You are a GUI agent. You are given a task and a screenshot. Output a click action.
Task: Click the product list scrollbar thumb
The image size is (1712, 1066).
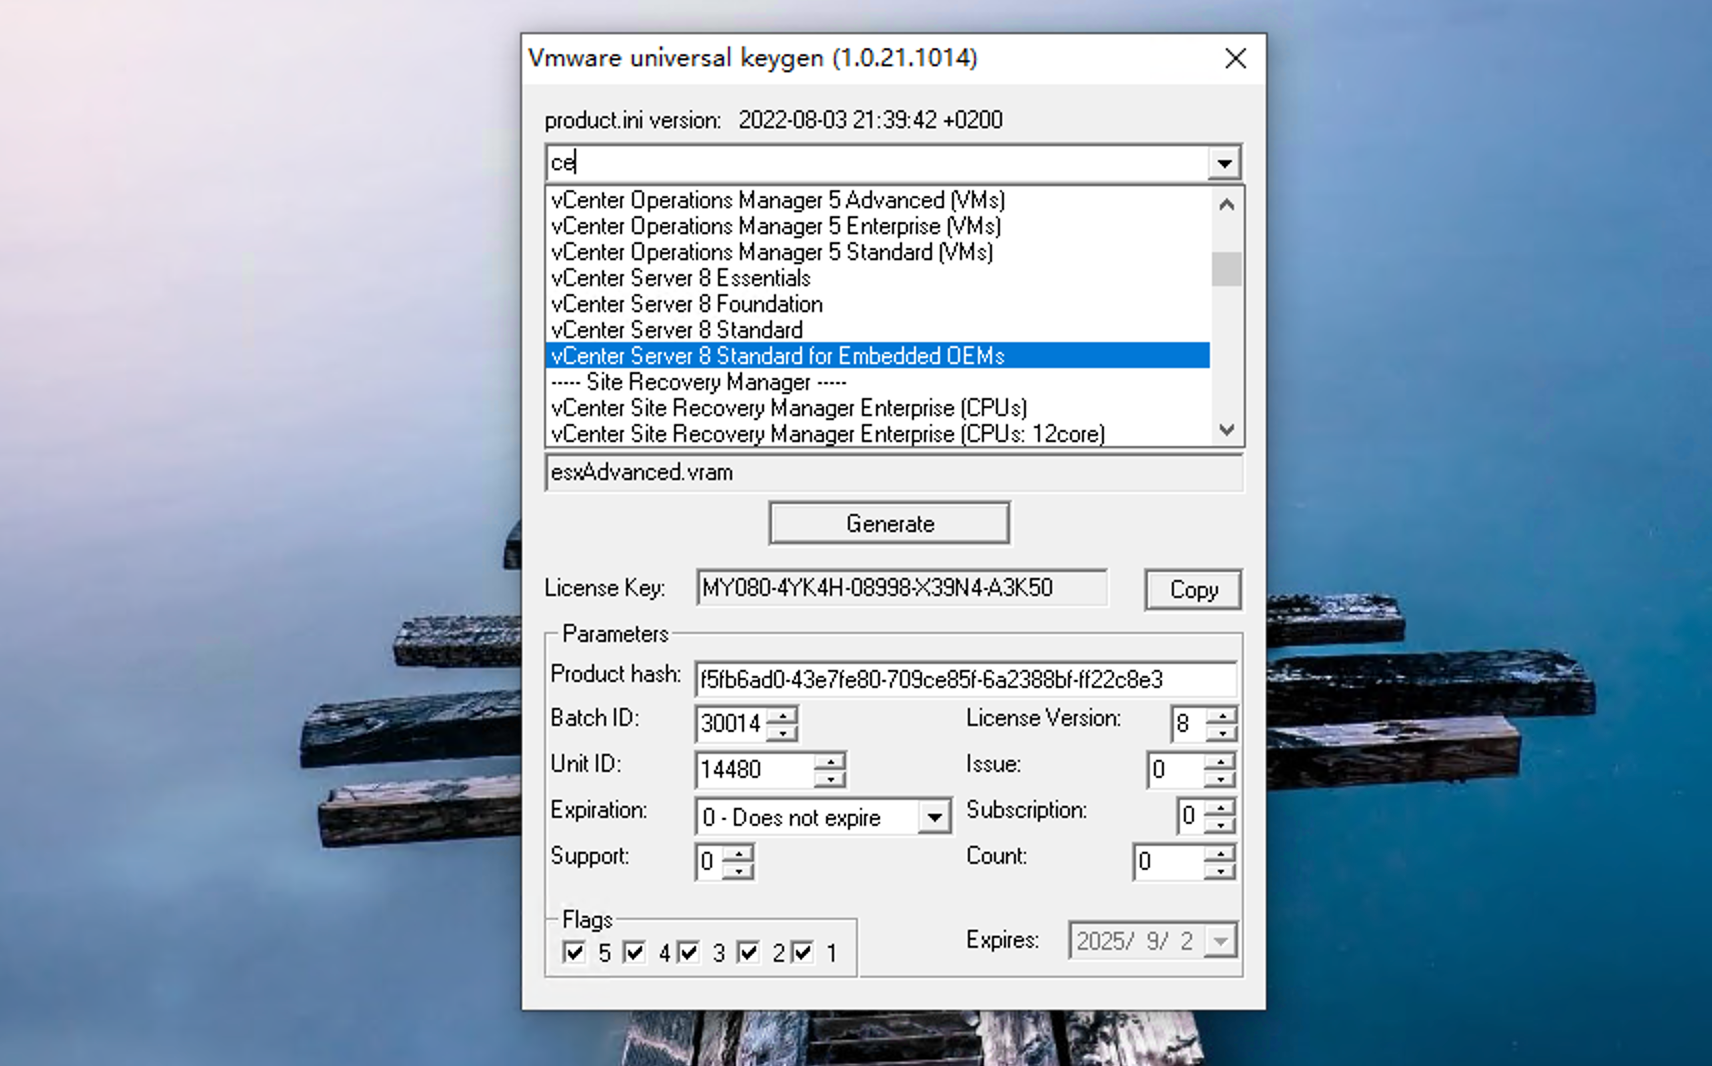point(1227,269)
